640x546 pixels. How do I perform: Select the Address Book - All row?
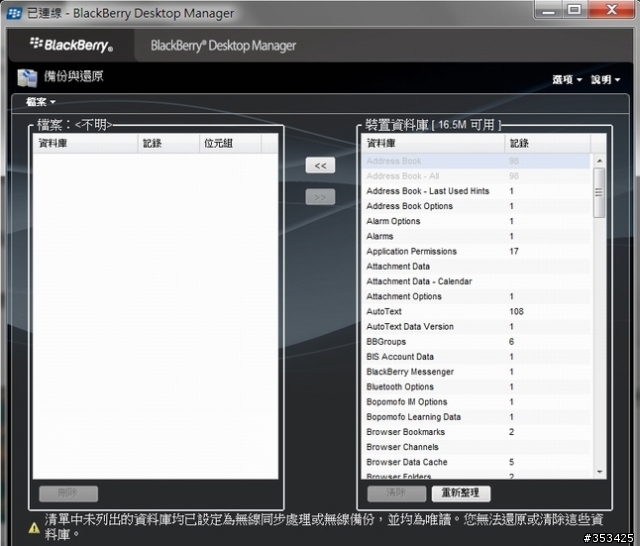coord(476,176)
